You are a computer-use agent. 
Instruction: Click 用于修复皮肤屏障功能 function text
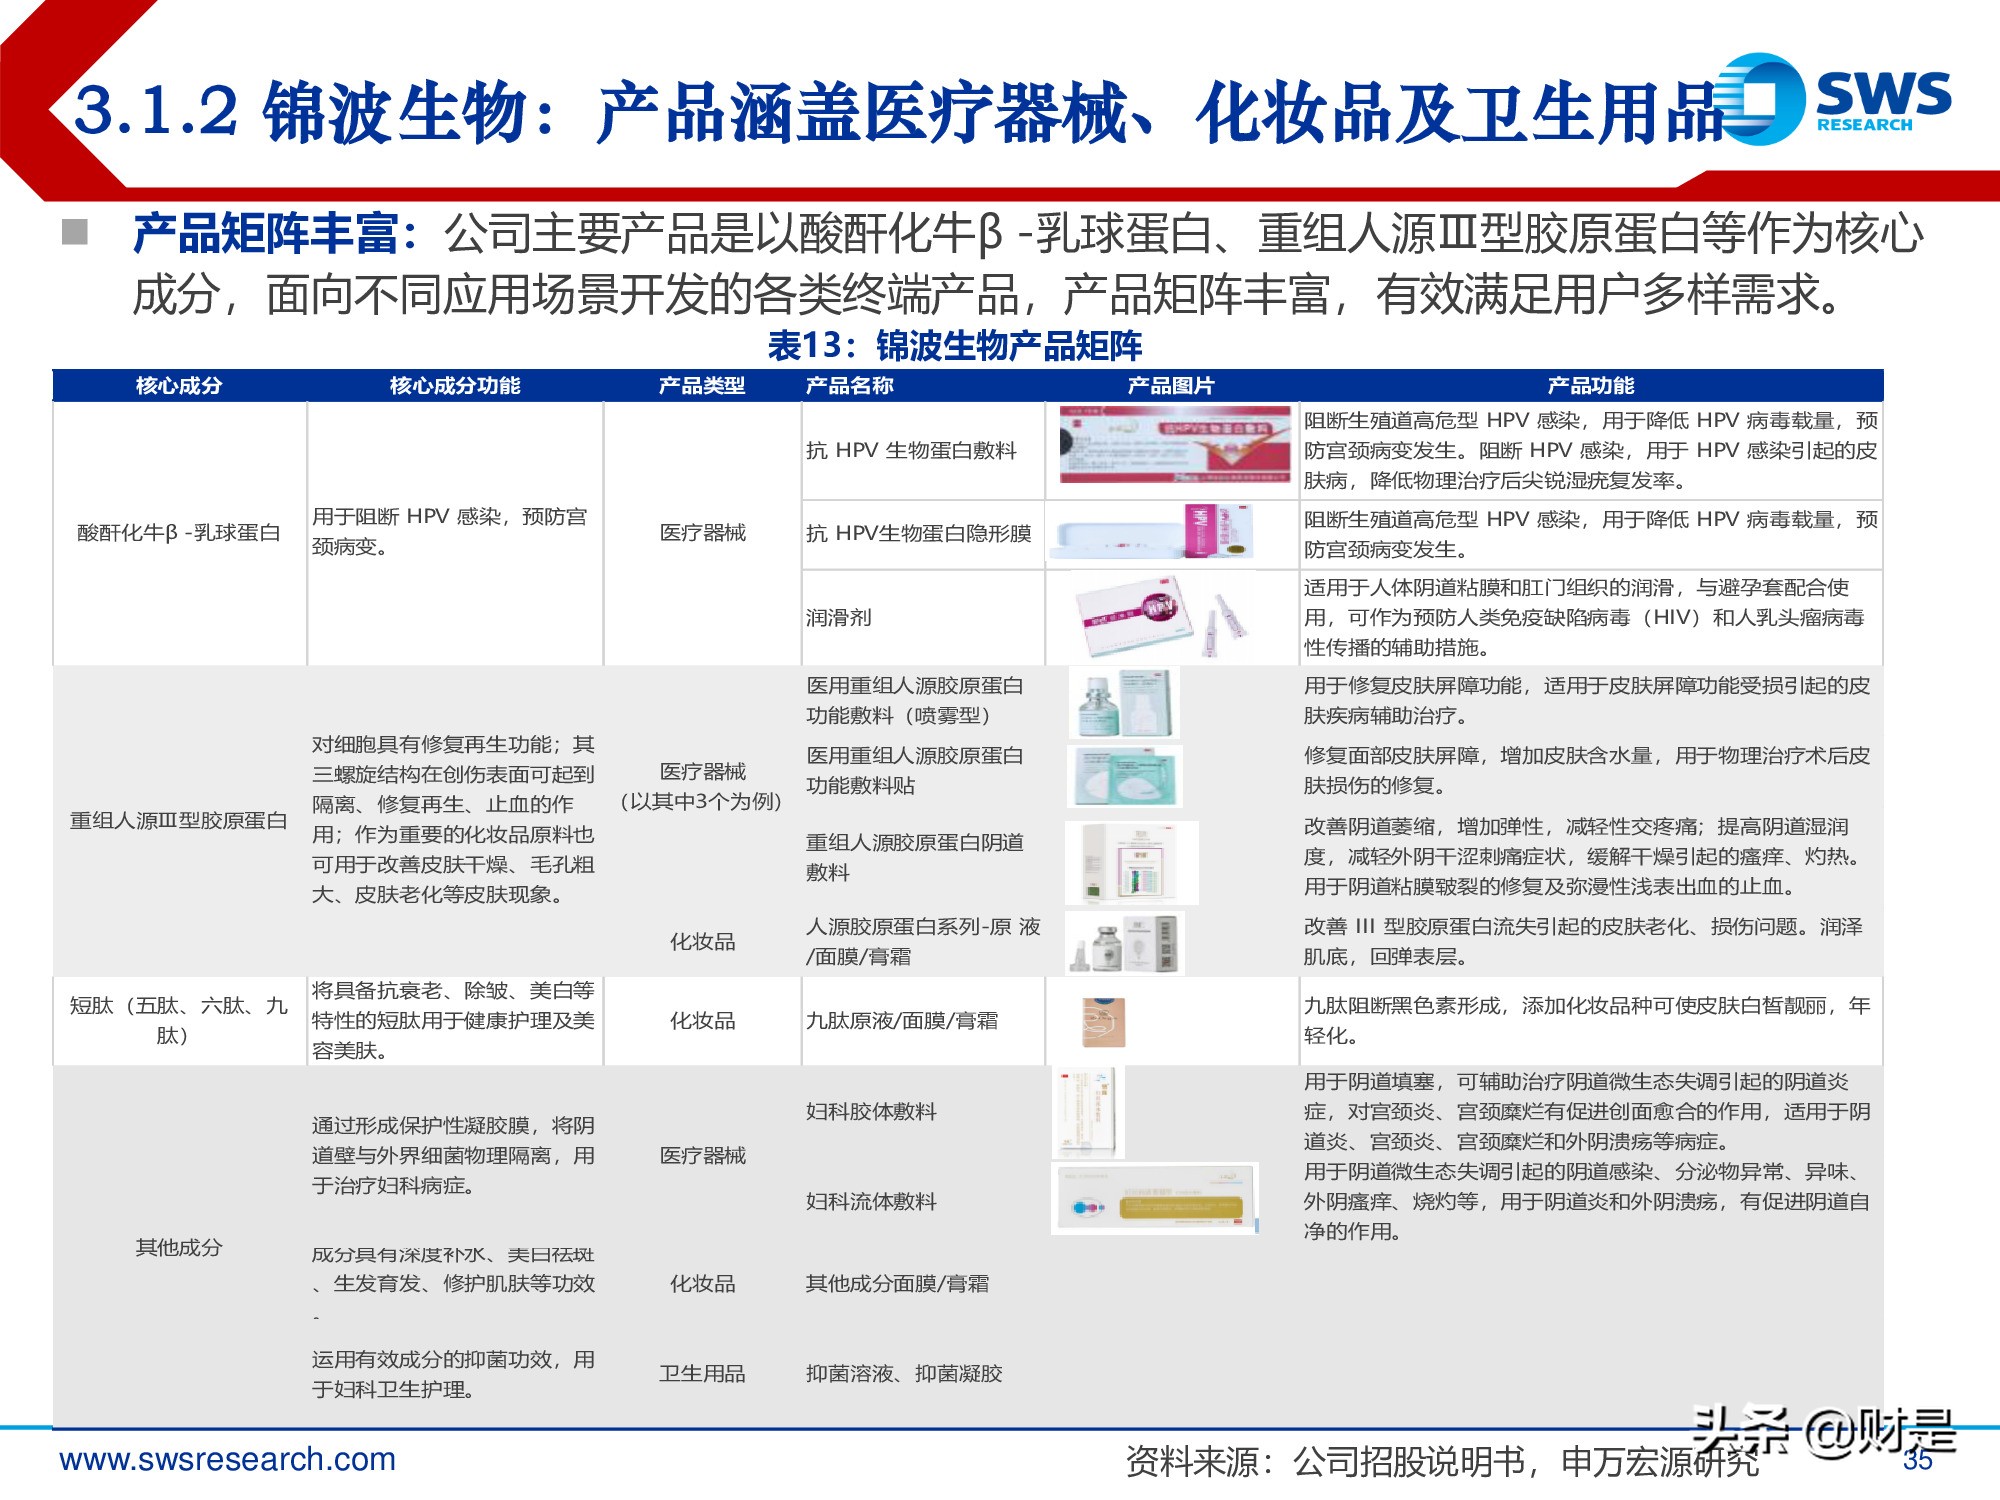tap(1587, 701)
